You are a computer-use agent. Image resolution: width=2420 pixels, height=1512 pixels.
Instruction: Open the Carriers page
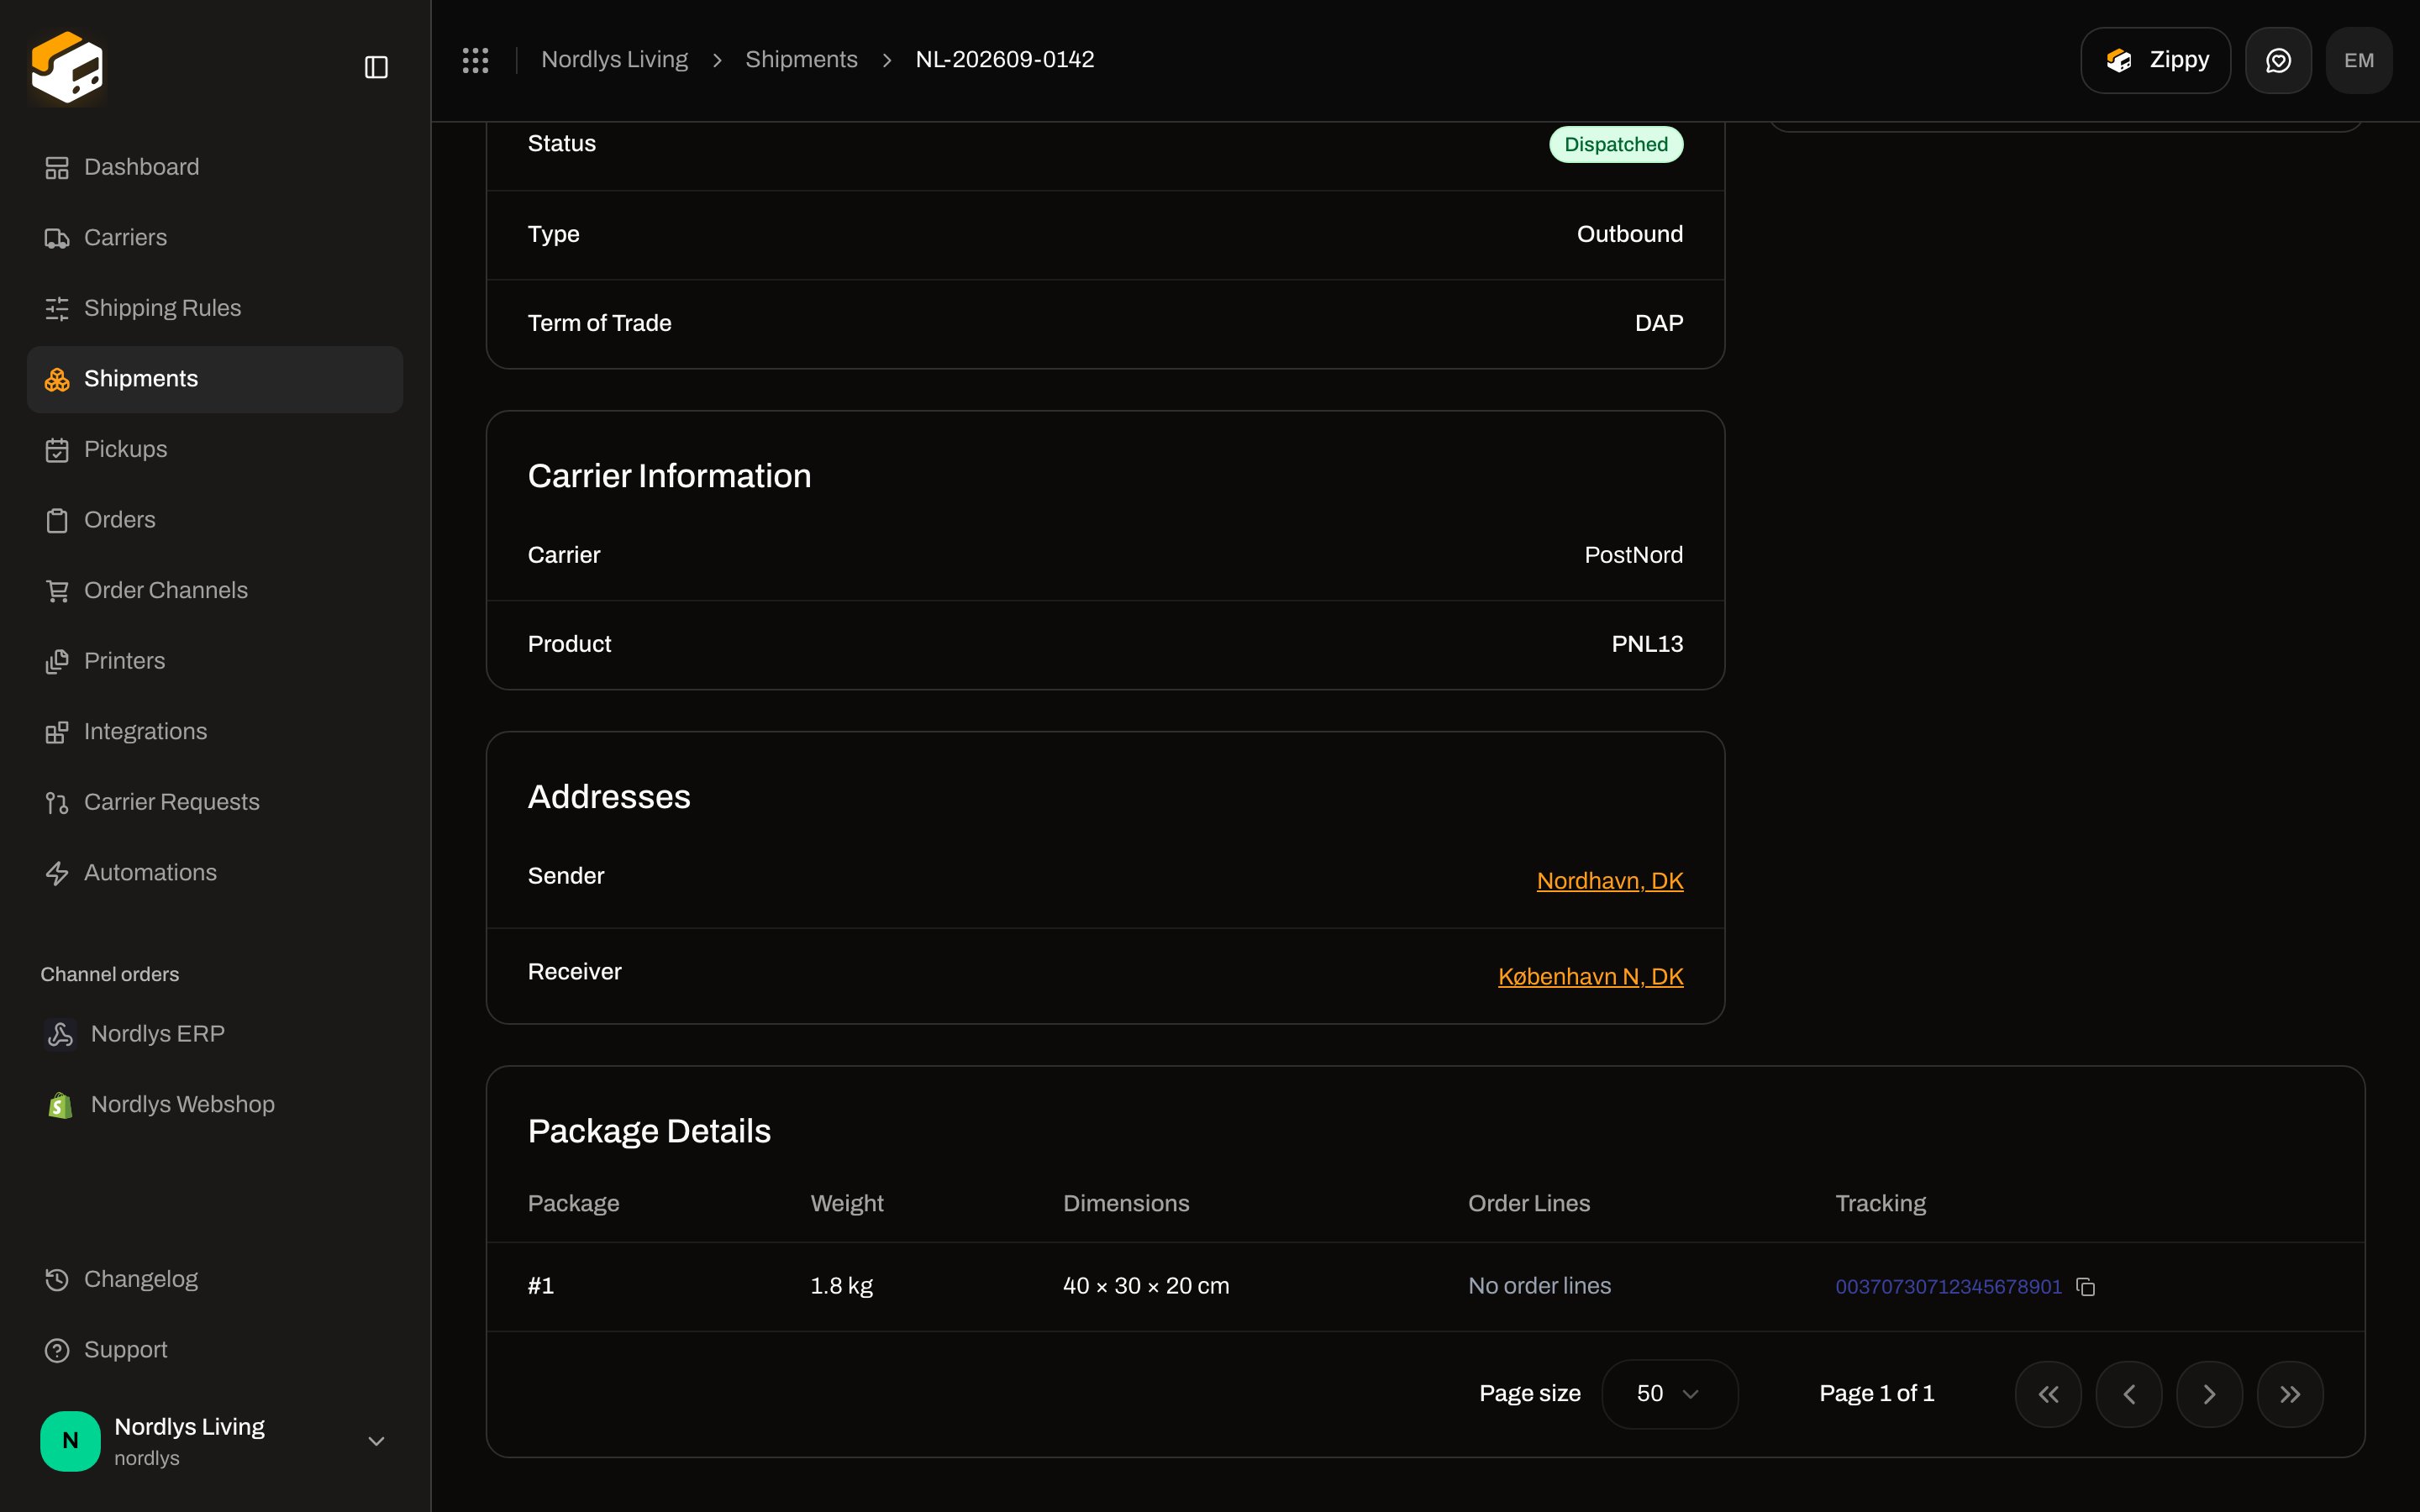(x=215, y=238)
